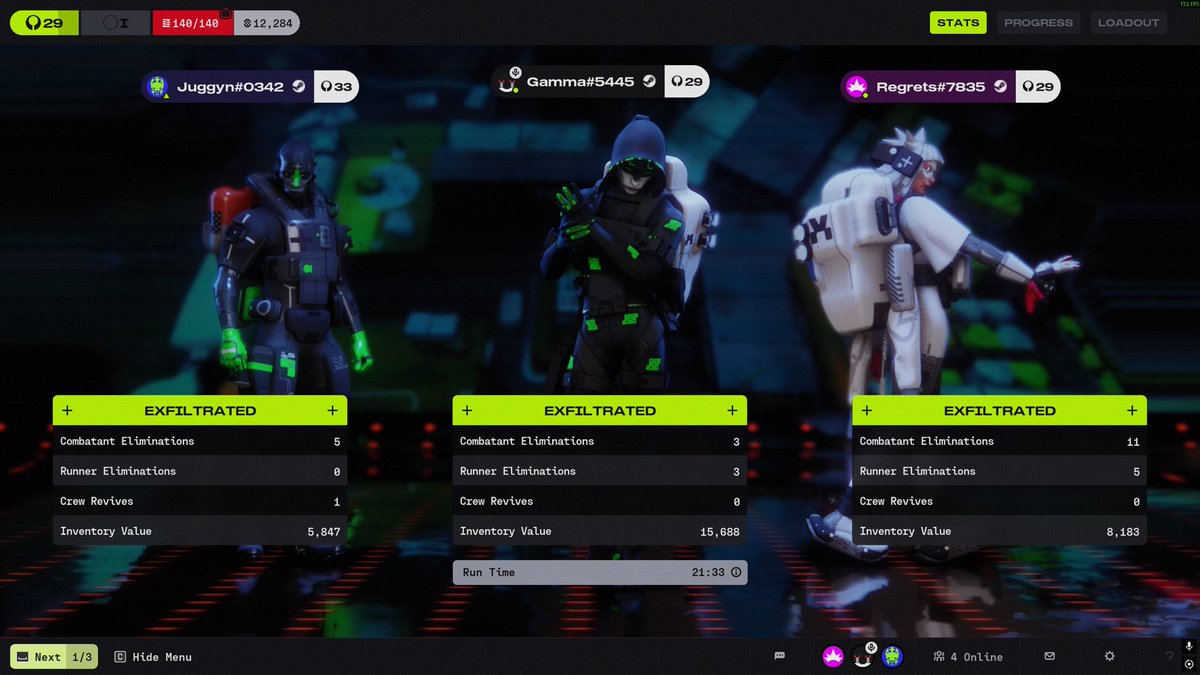This screenshot has width=1200, height=675.
Task: Click the 12,284 credits balance
Action: pyautogui.click(x=266, y=22)
